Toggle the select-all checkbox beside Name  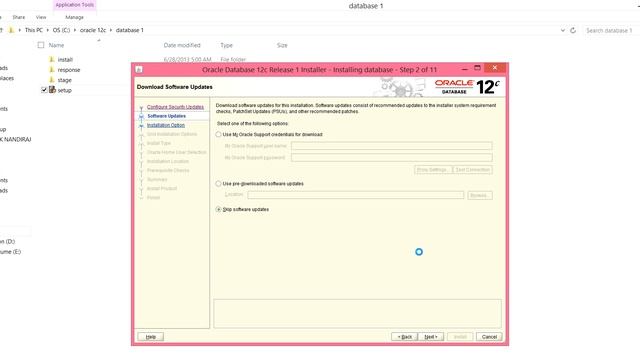pos(41,45)
